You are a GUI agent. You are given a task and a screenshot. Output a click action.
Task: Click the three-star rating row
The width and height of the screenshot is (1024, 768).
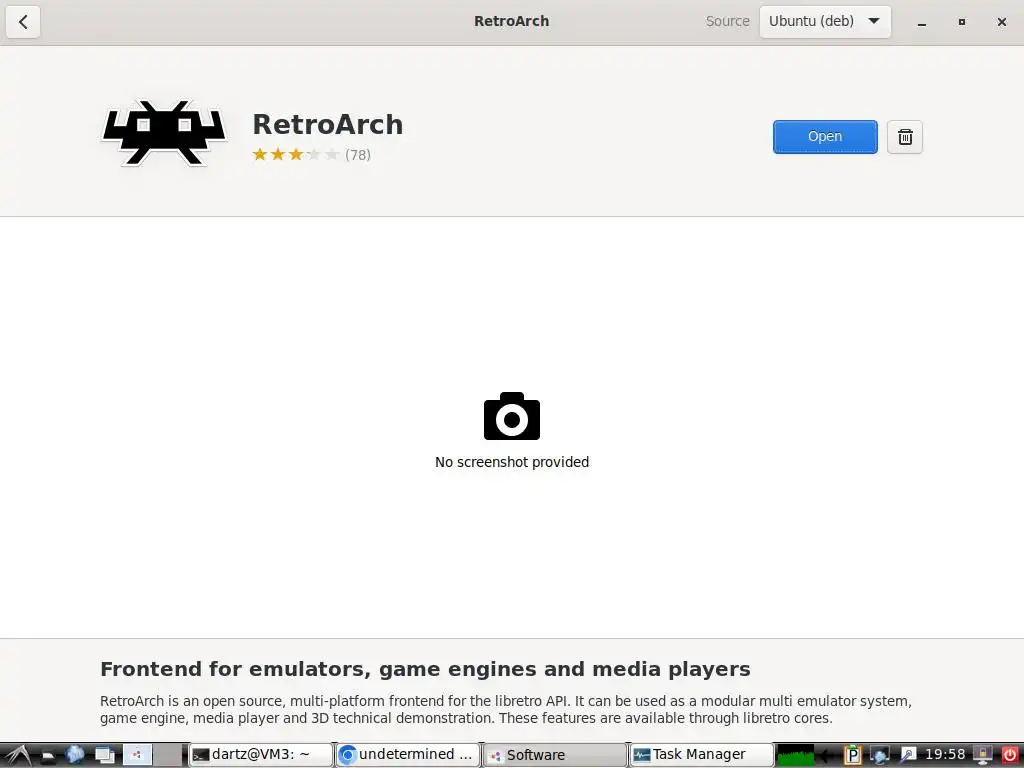click(295, 155)
